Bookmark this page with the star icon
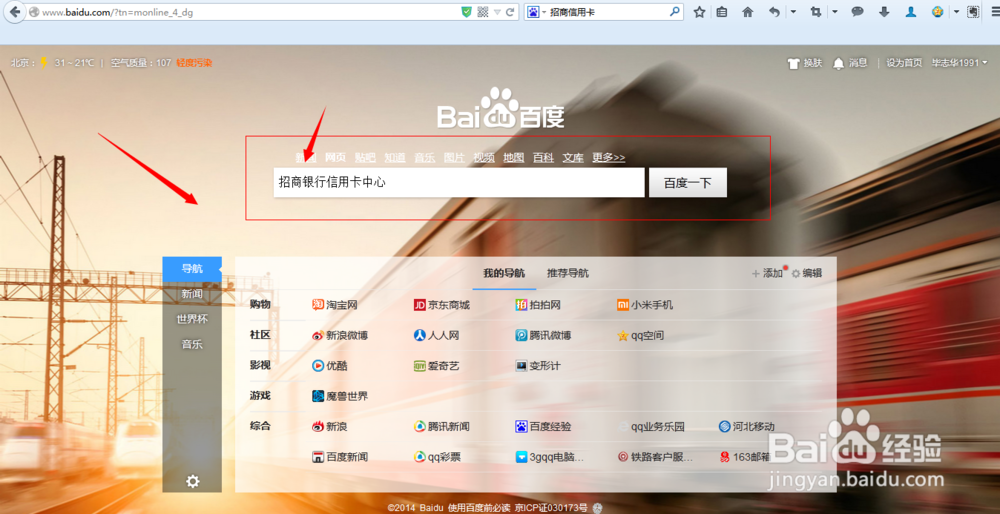The image size is (1000, 514). tap(700, 11)
